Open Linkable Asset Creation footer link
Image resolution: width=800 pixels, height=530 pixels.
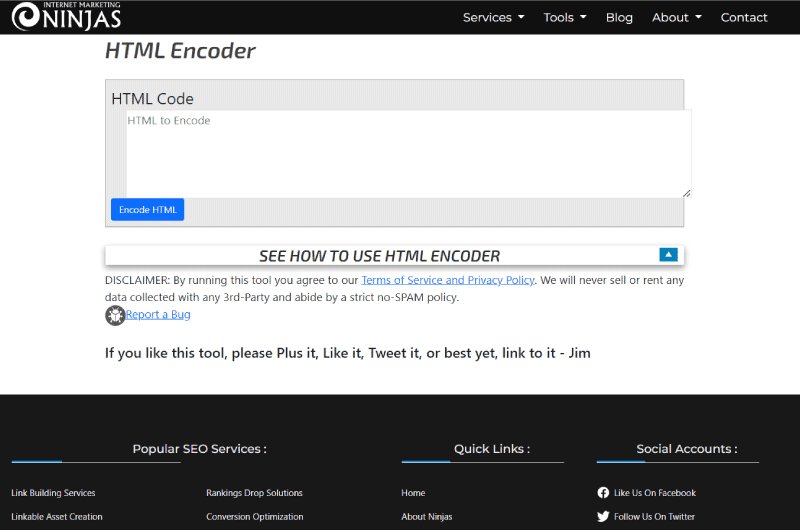tap(57, 517)
